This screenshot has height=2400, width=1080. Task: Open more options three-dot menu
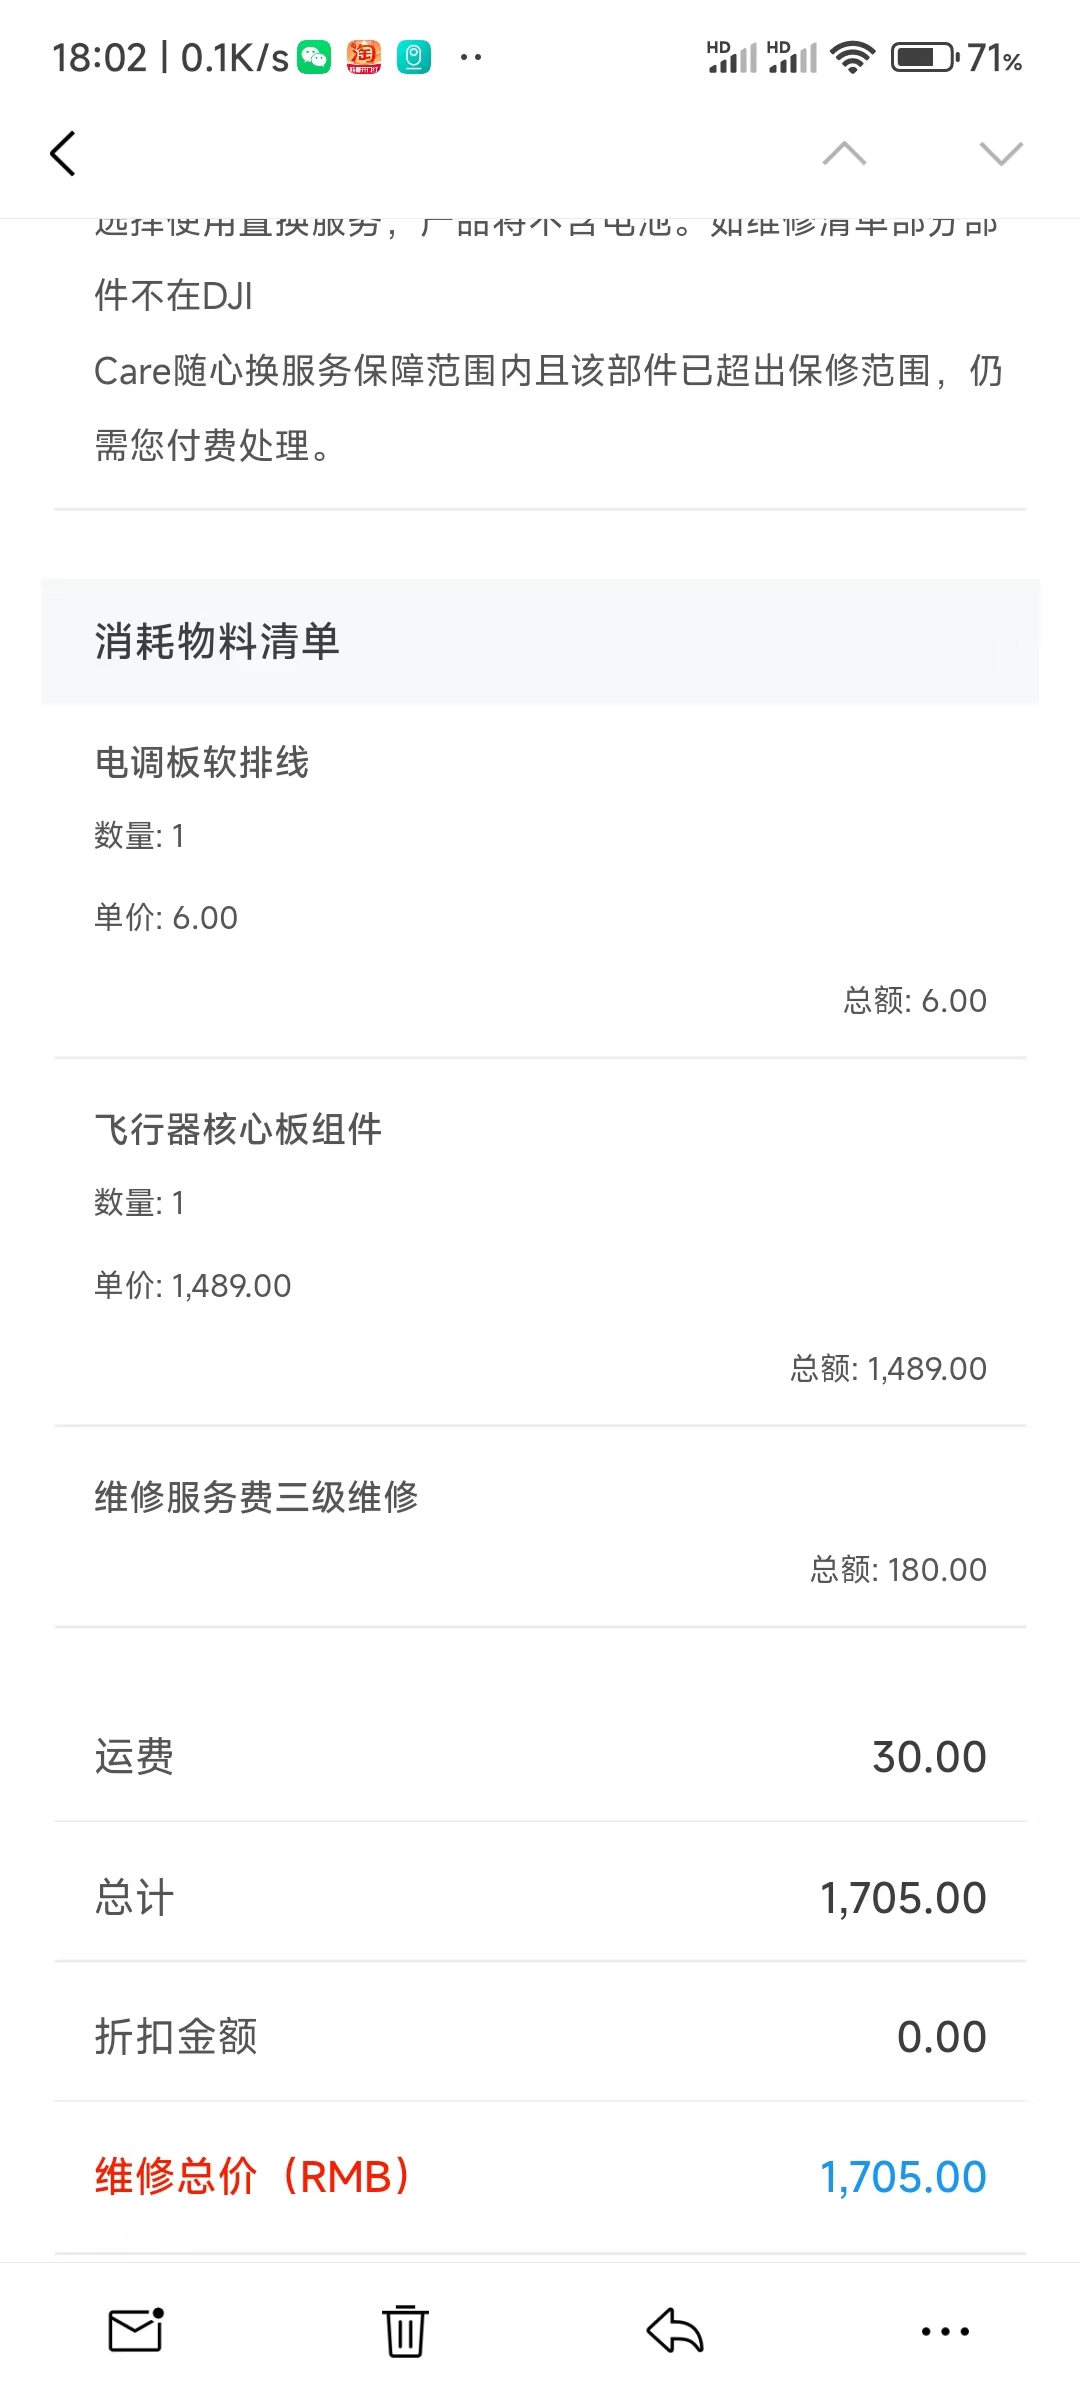945,2331
